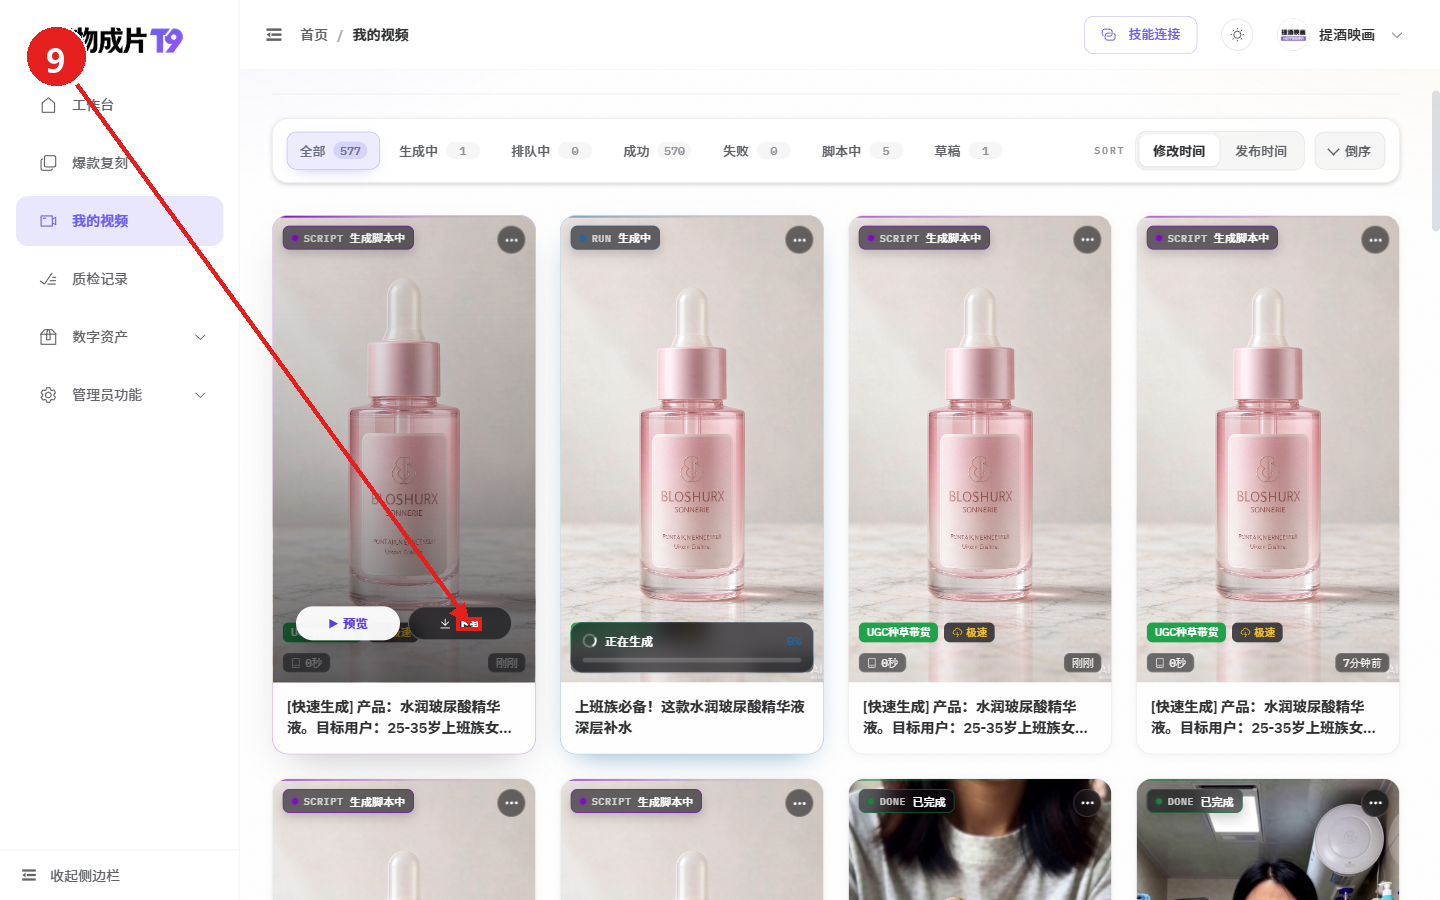Open the 倒序 sort order dropdown
This screenshot has width=1440, height=900.
(x=1349, y=151)
